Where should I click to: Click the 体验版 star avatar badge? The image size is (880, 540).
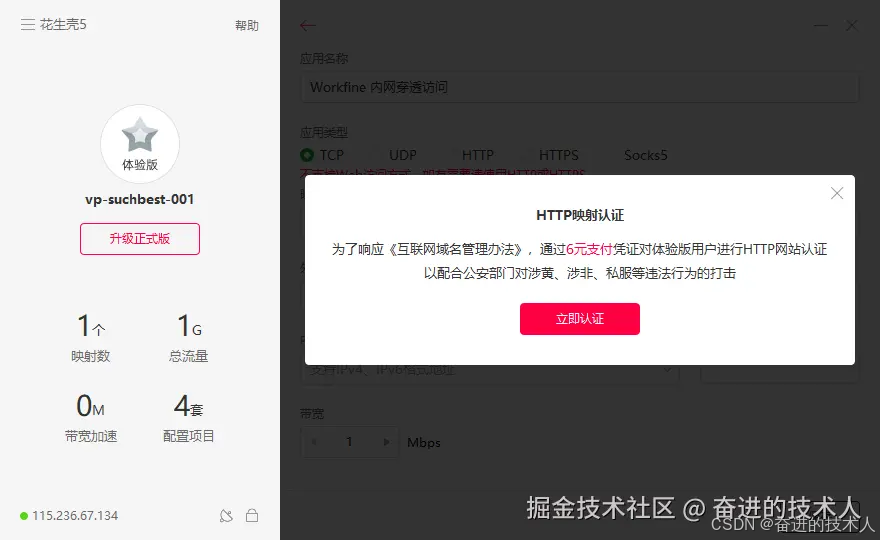pos(140,144)
